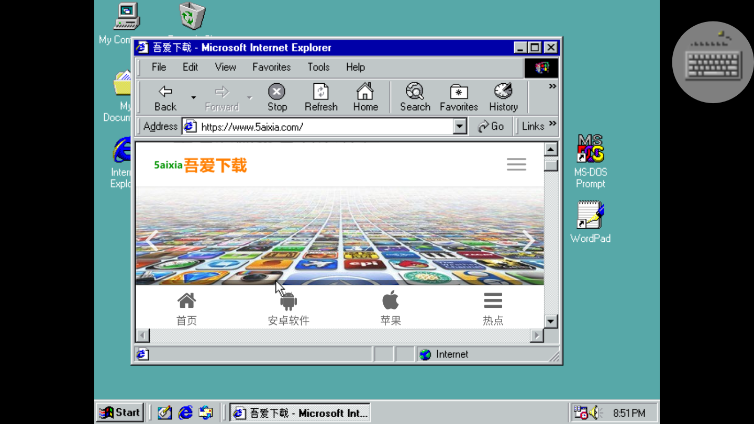The height and width of the screenshot is (424, 754).
Task: Select the MS-DOS Prompt desktop shortcut
Action: click(591, 161)
